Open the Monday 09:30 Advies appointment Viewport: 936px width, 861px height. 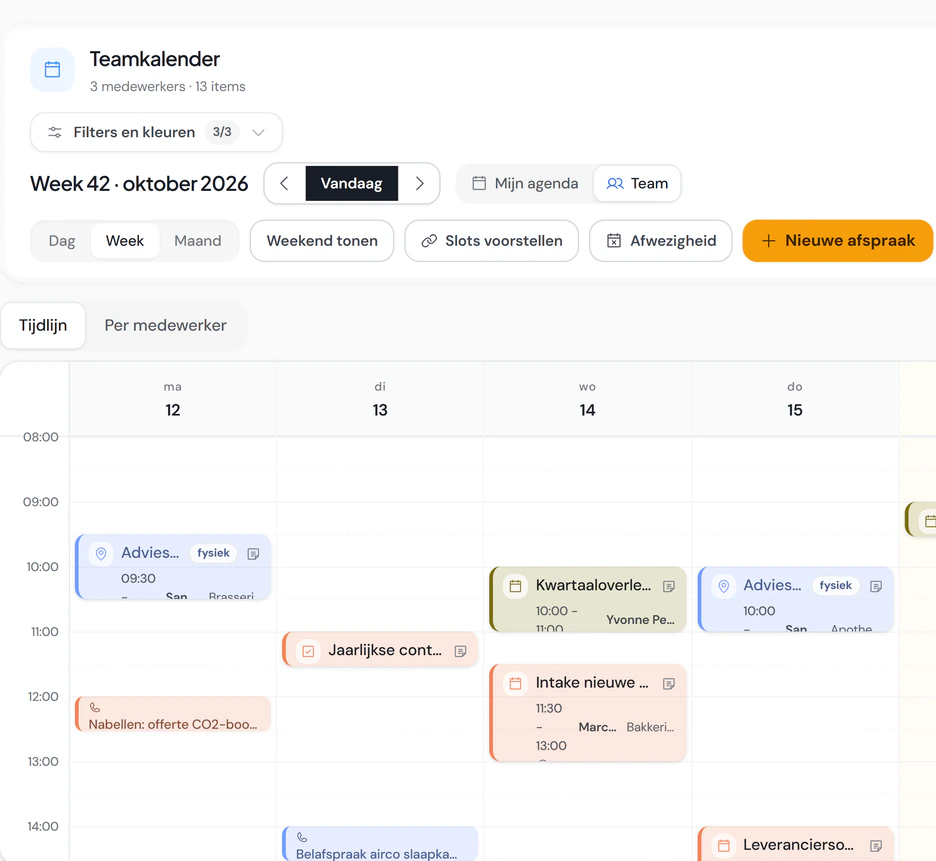pyautogui.click(x=173, y=567)
